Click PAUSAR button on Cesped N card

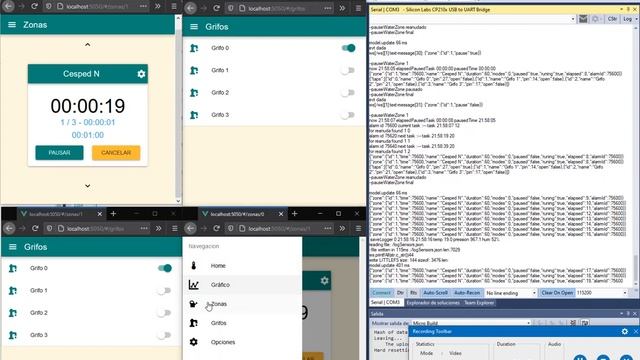59,153
